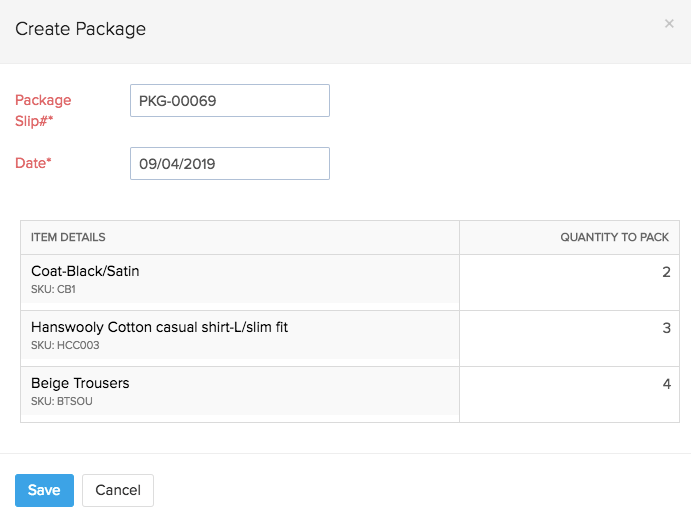Screen dimensions: 691x522
Task: Click the Package Slip# input field
Action: (229, 101)
